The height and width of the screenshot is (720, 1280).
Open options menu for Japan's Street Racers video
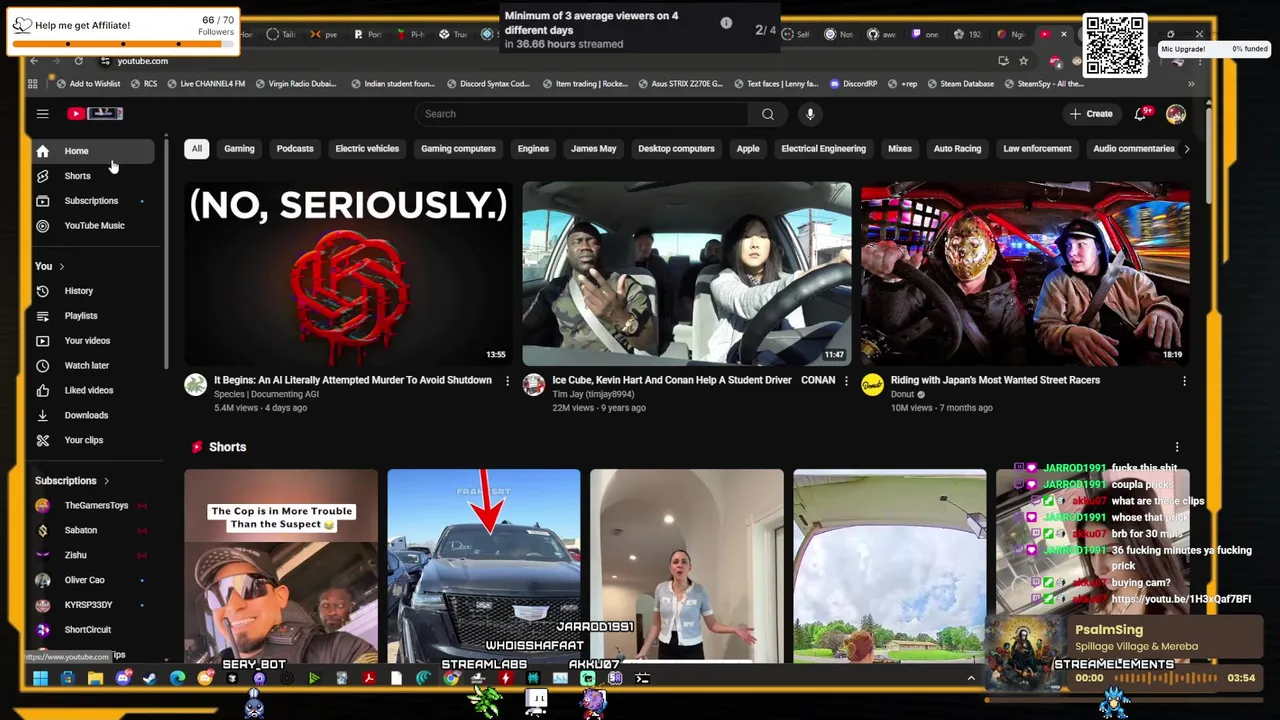[x=1184, y=381]
